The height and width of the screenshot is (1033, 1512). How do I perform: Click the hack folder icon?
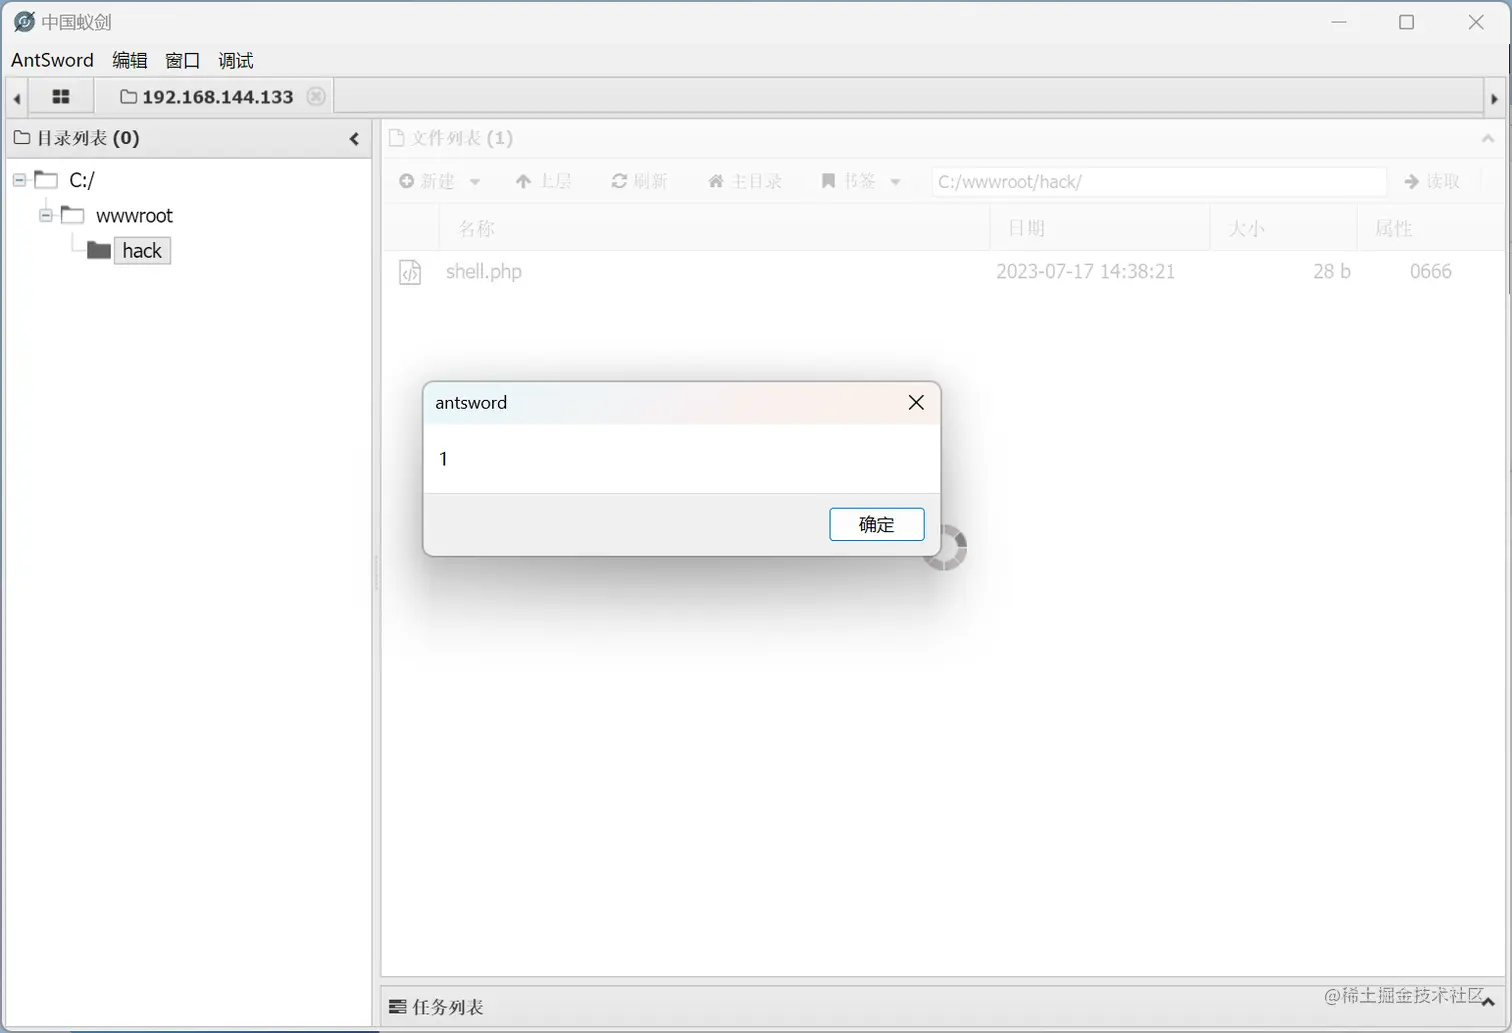99,250
